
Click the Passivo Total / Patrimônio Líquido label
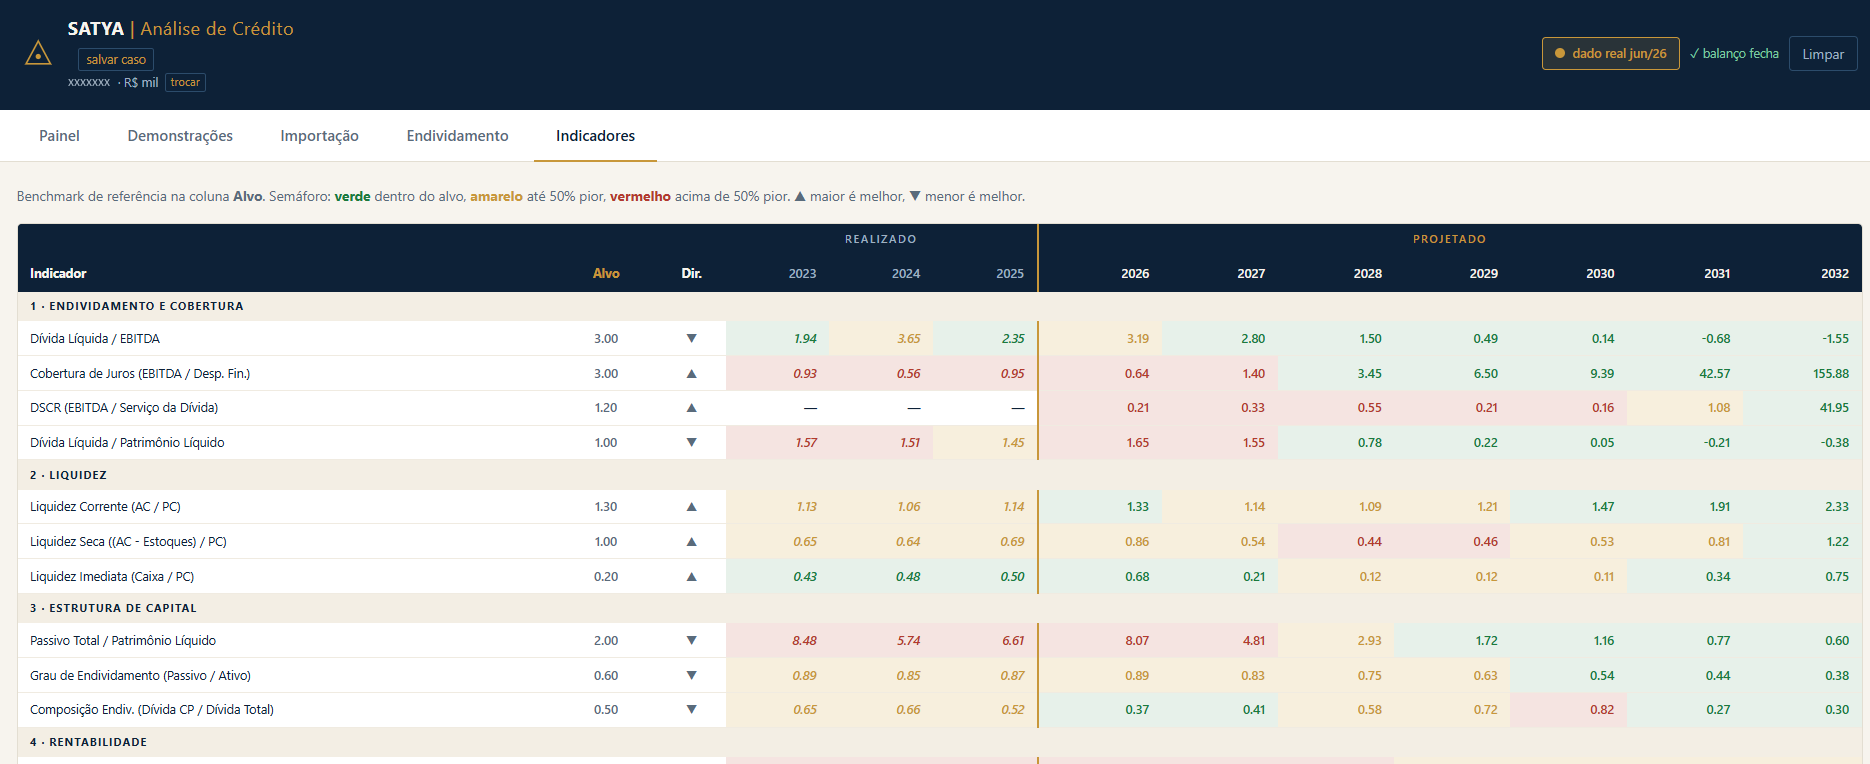(x=123, y=641)
